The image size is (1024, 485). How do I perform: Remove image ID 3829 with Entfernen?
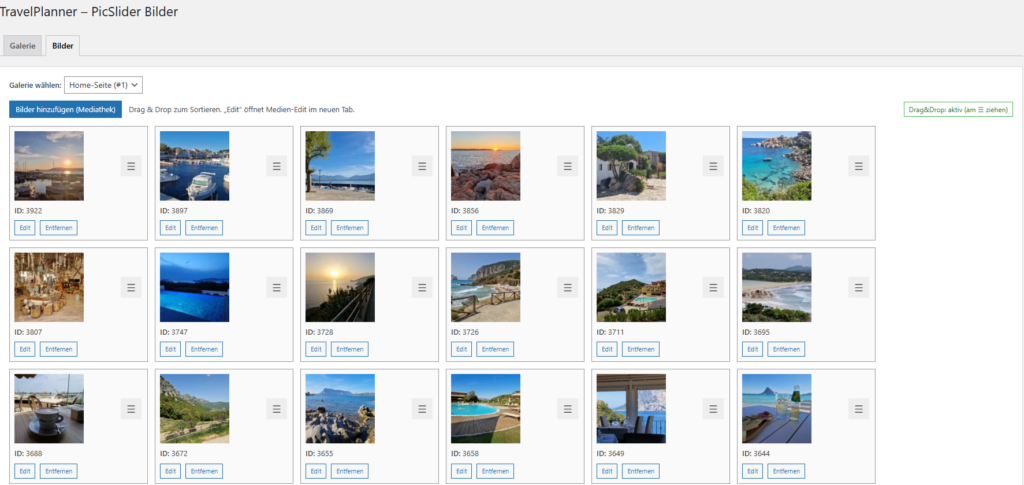tap(640, 228)
